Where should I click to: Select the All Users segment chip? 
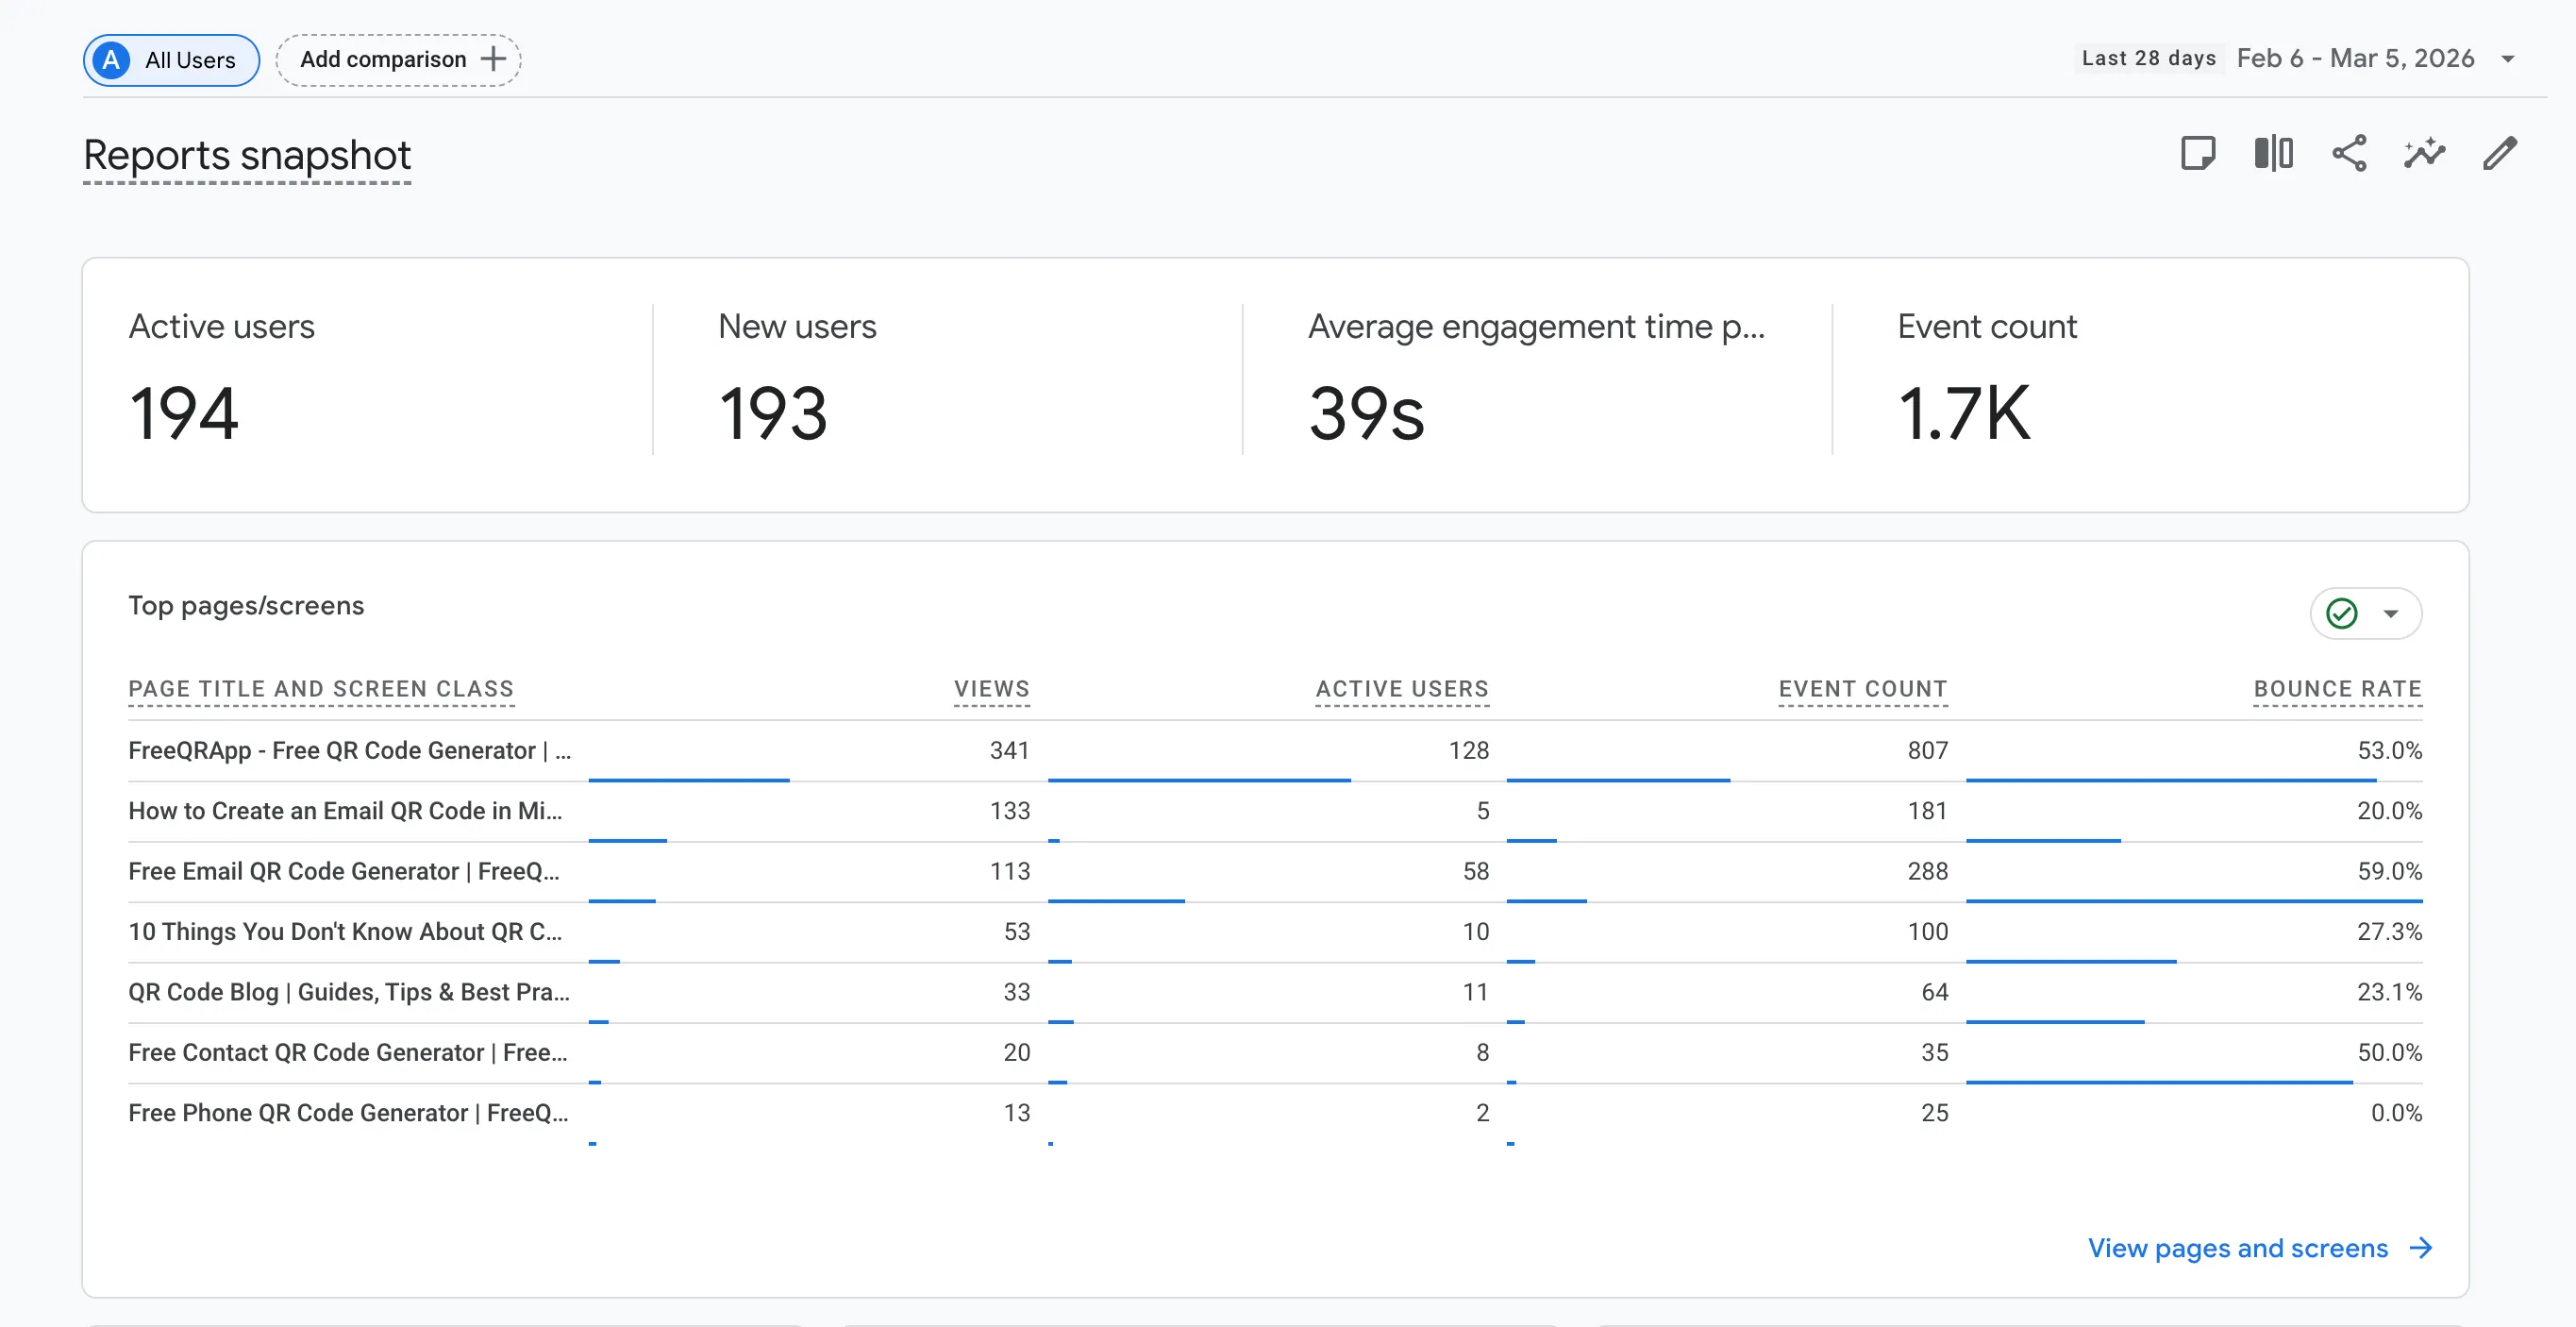coord(171,60)
